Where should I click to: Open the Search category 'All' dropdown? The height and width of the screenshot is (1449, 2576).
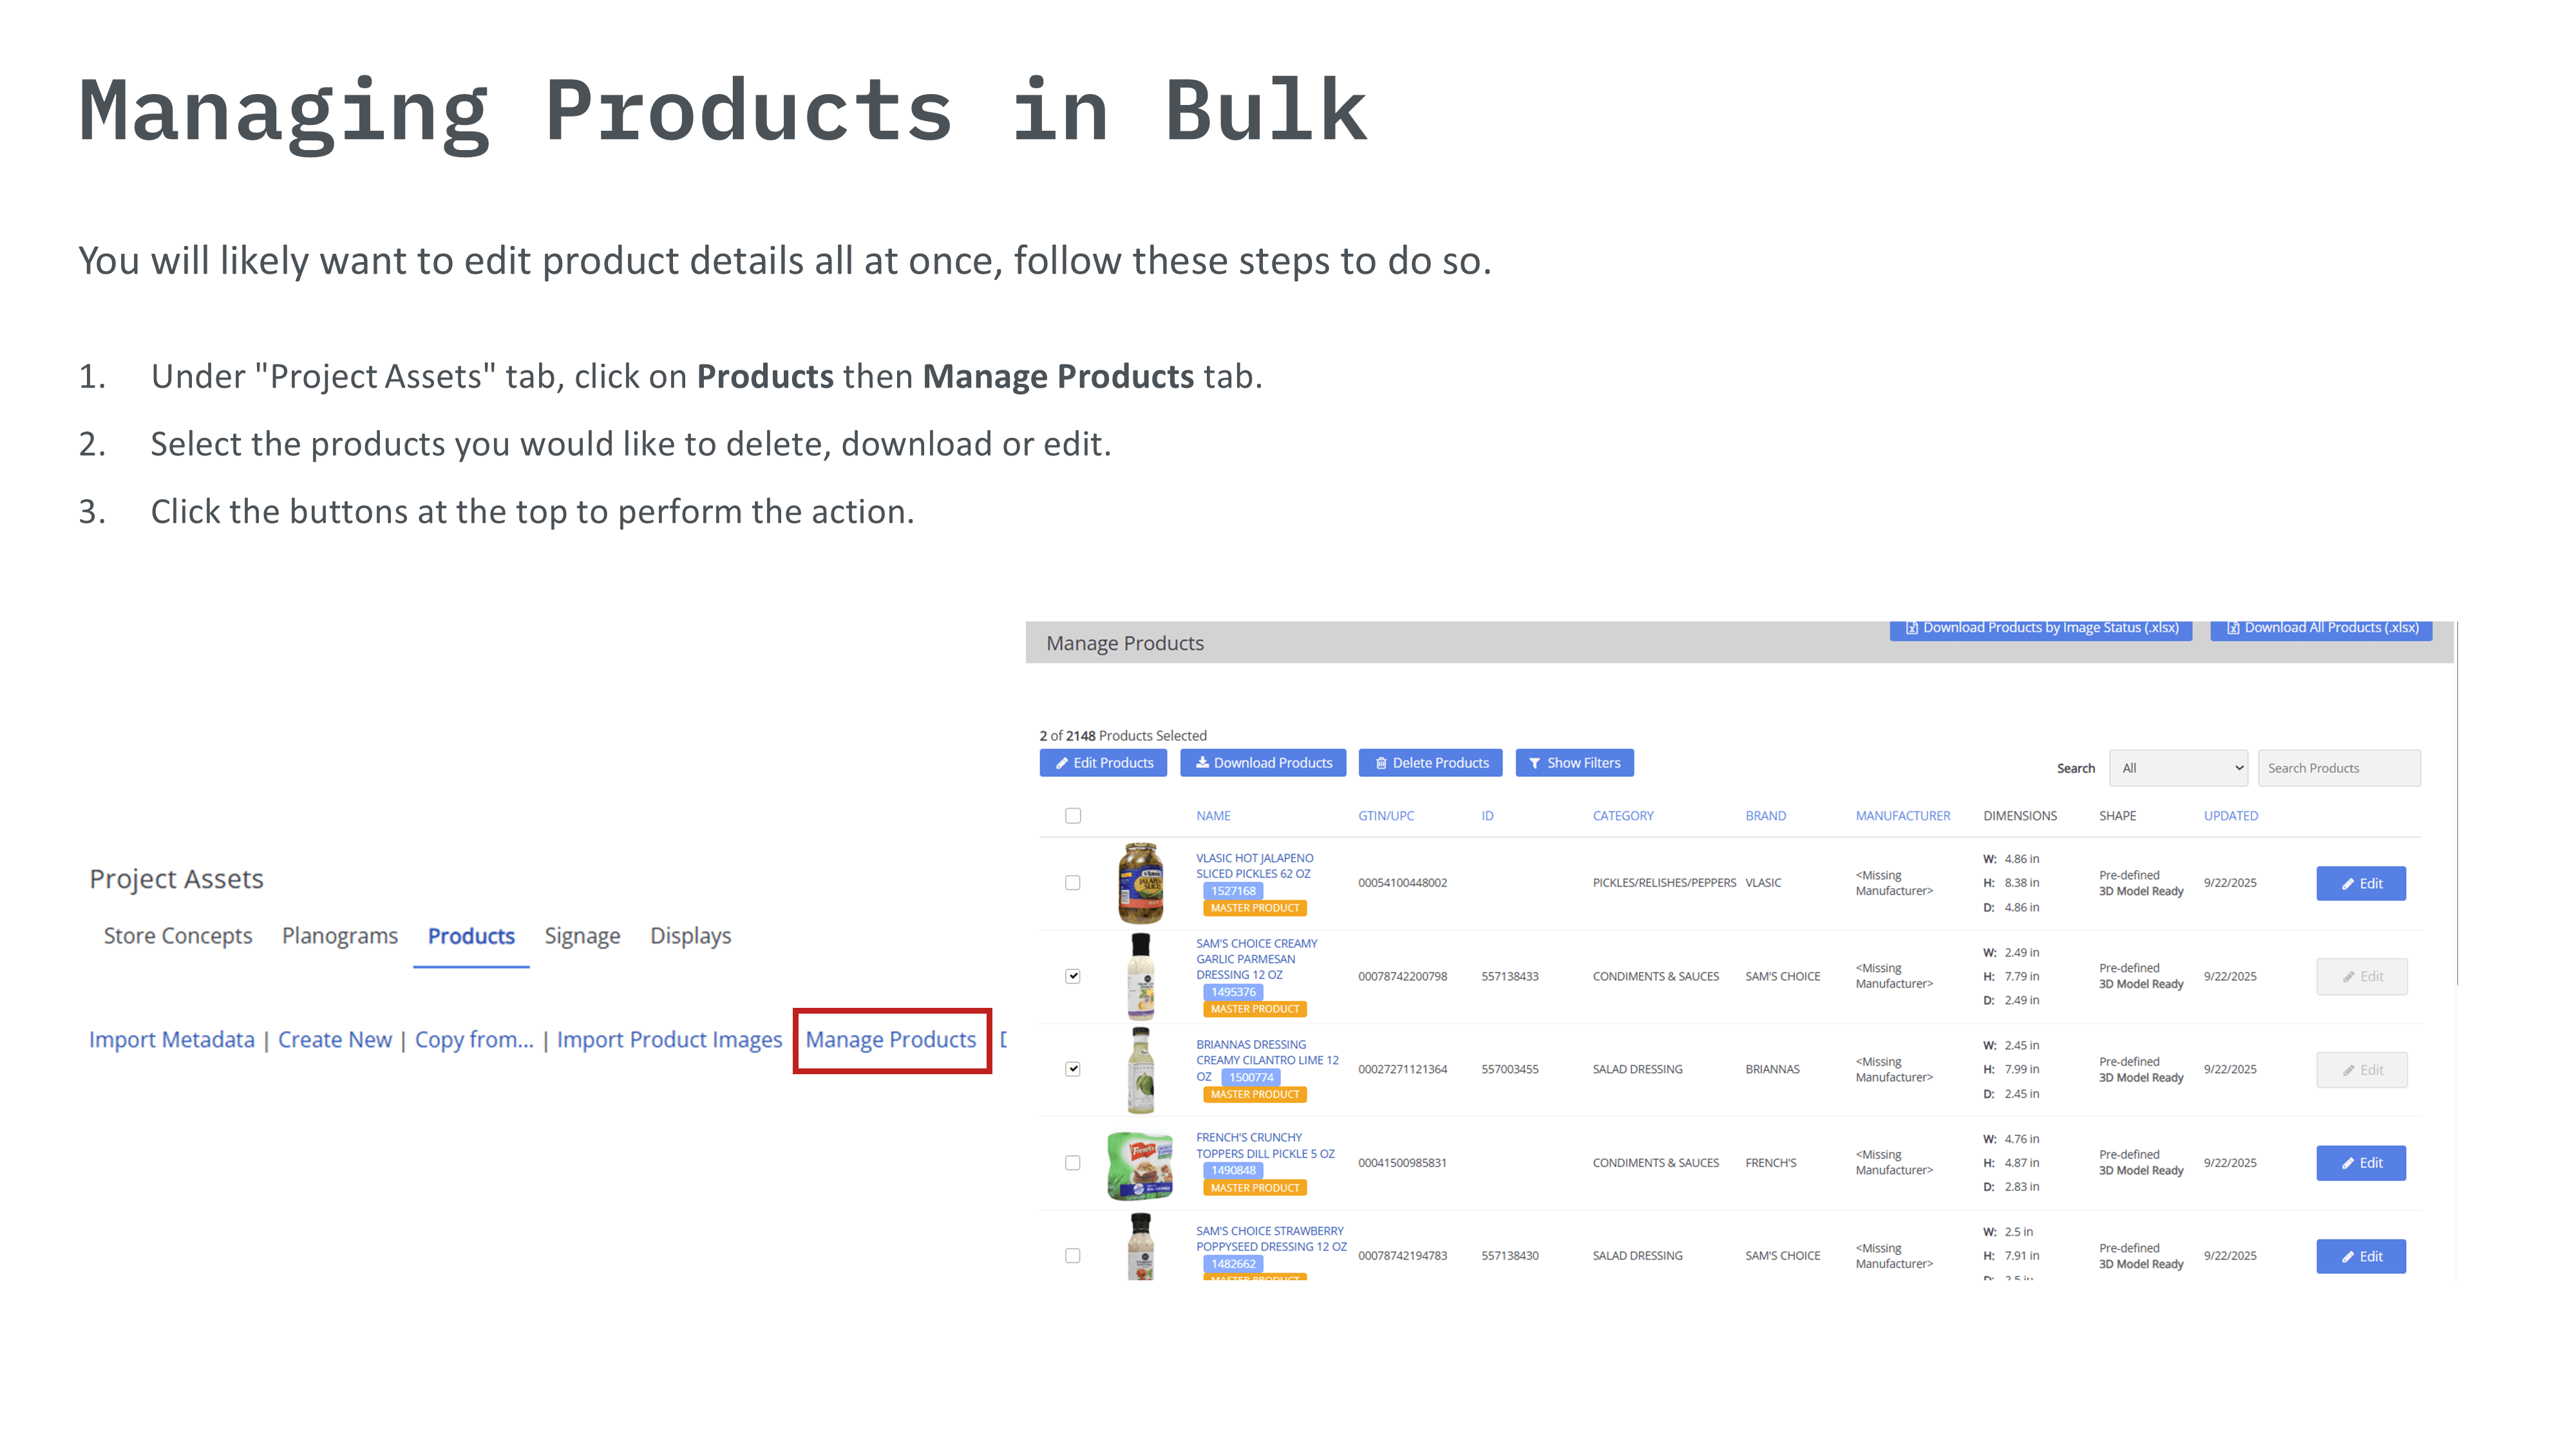click(x=2178, y=768)
